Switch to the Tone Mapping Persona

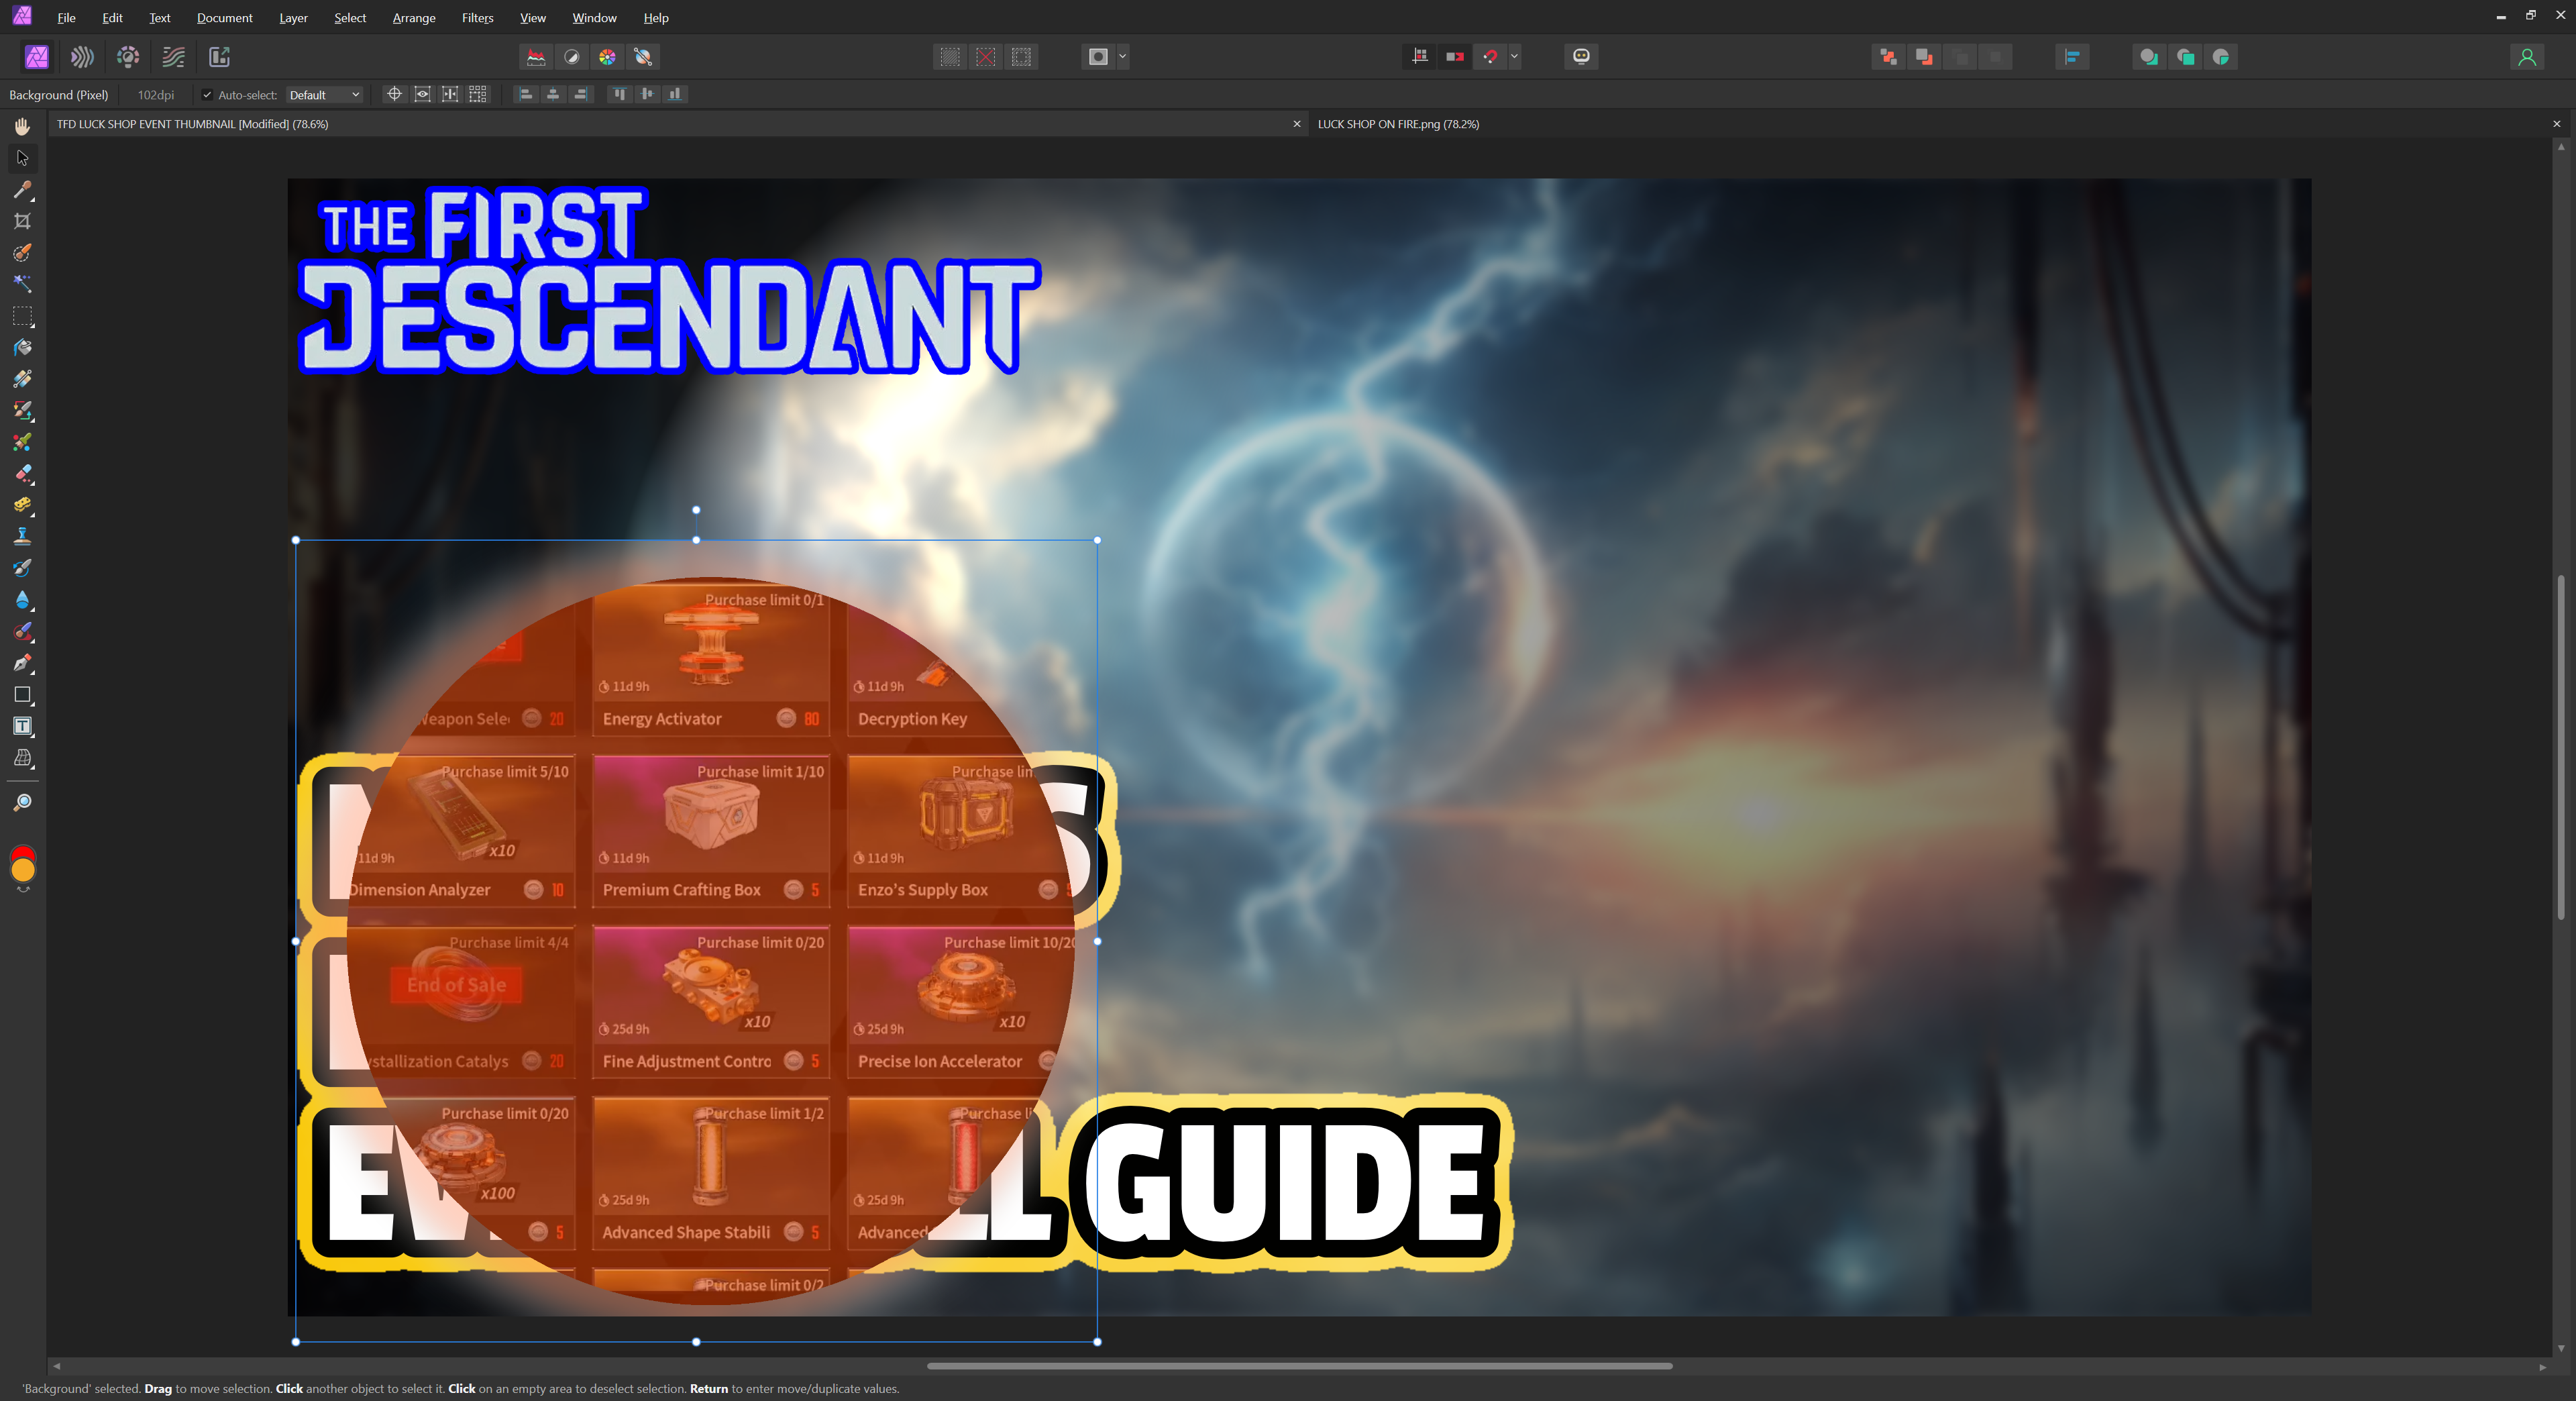coord(174,57)
